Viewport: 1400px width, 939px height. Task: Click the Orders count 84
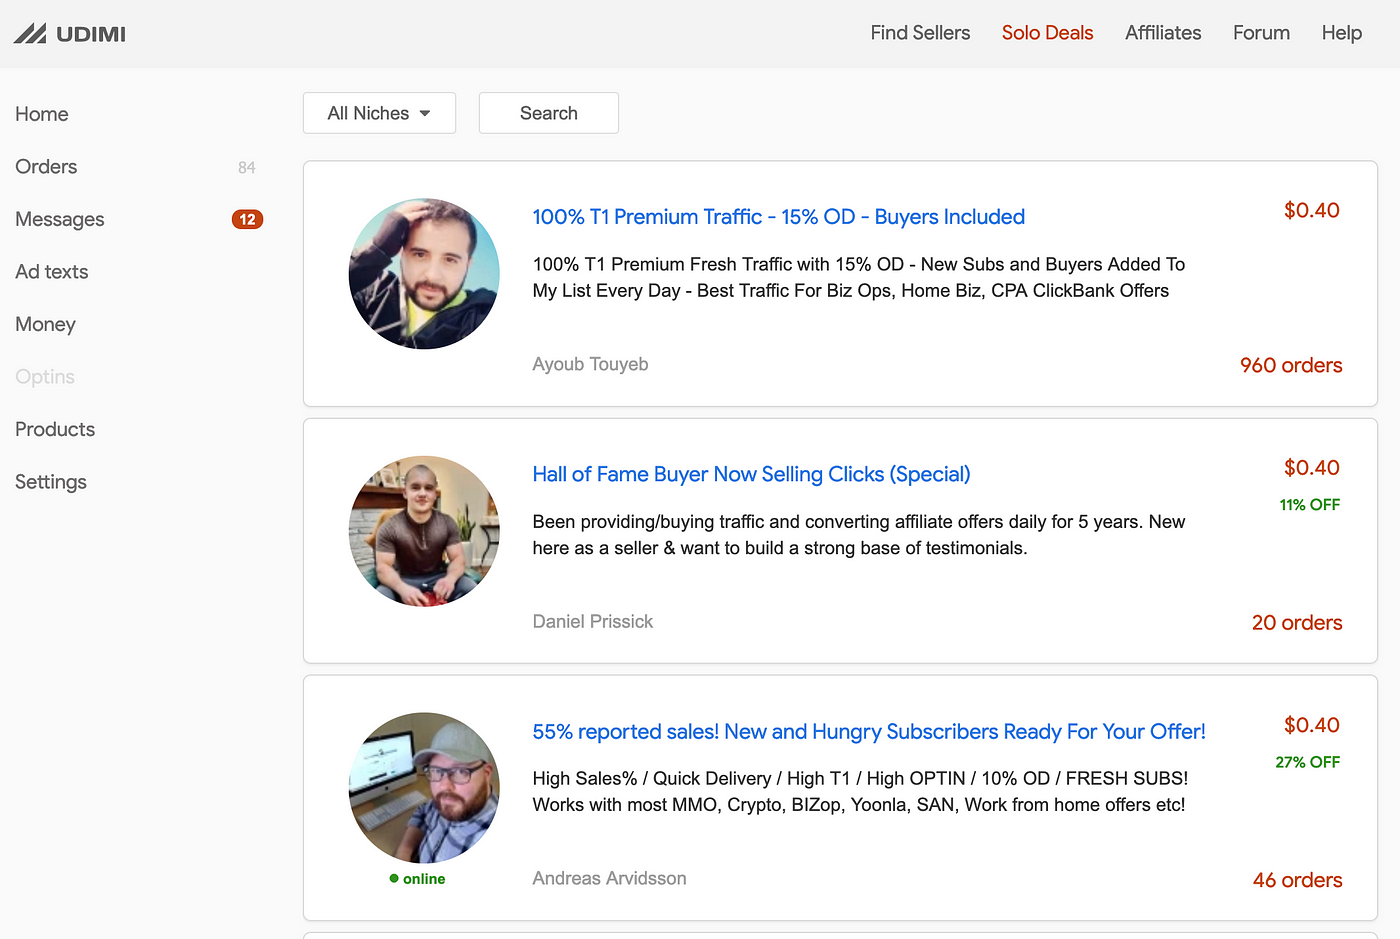[247, 168]
